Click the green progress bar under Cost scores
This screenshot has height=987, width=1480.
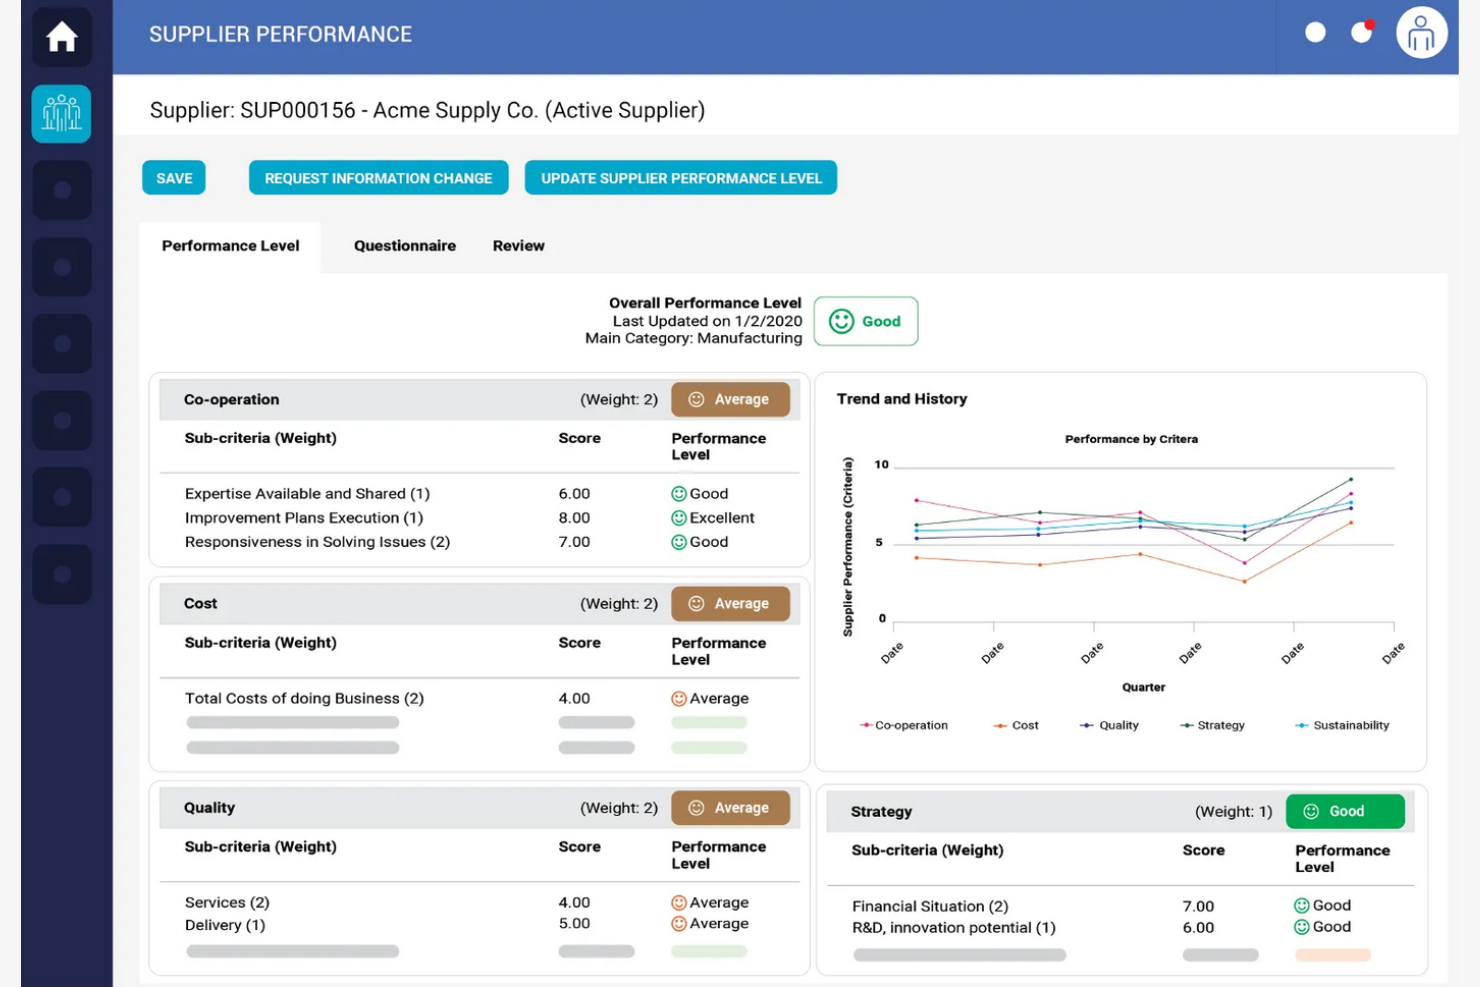(x=709, y=721)
